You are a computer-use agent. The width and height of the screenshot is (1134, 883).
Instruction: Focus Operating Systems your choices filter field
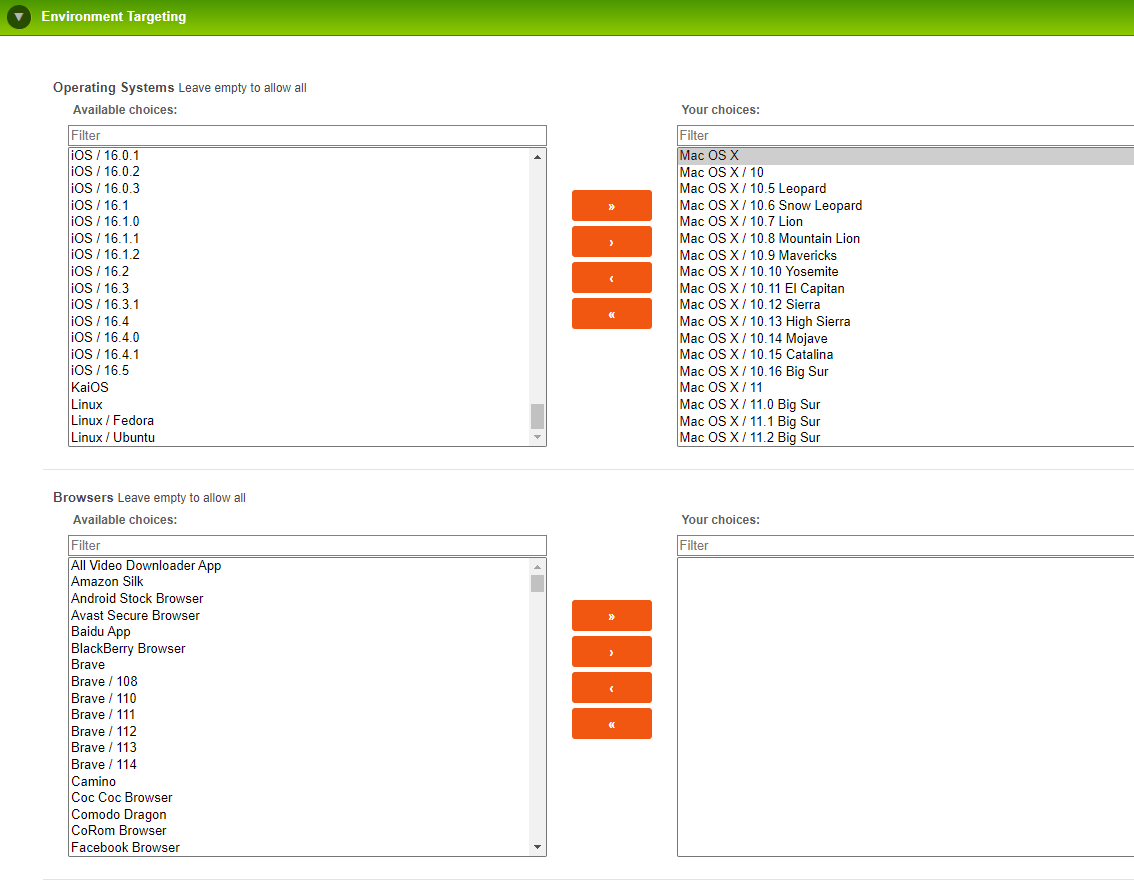[905, 135]
